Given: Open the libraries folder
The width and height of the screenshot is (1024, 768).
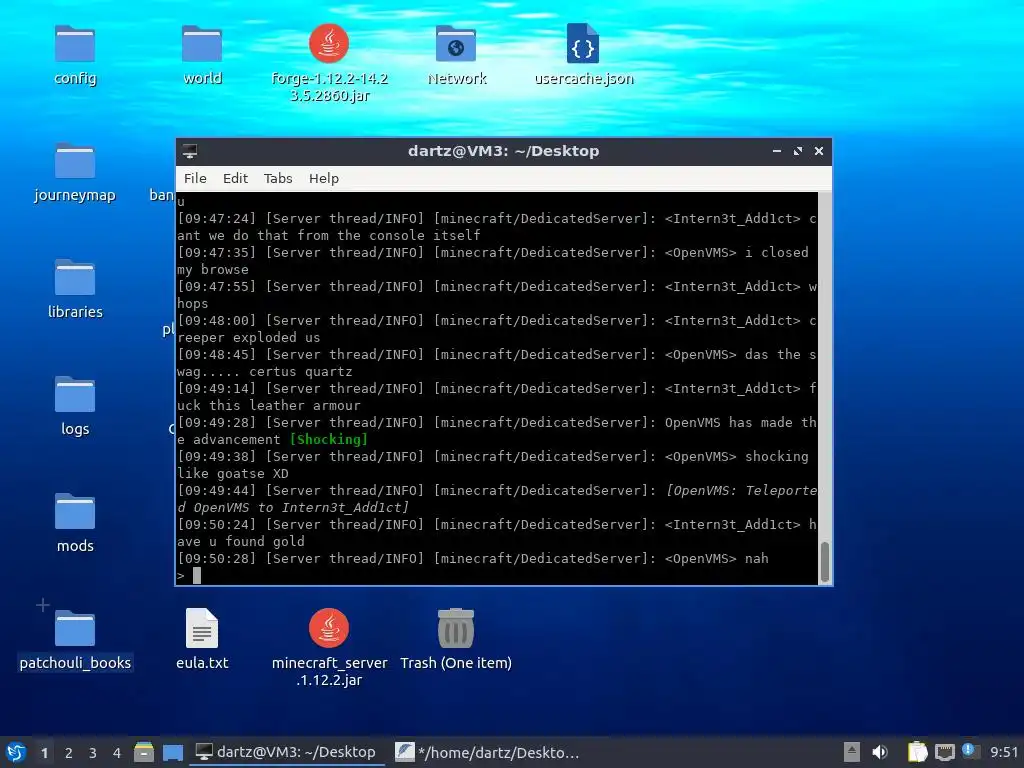Looking at the screenshot, I should coord(75,278).
